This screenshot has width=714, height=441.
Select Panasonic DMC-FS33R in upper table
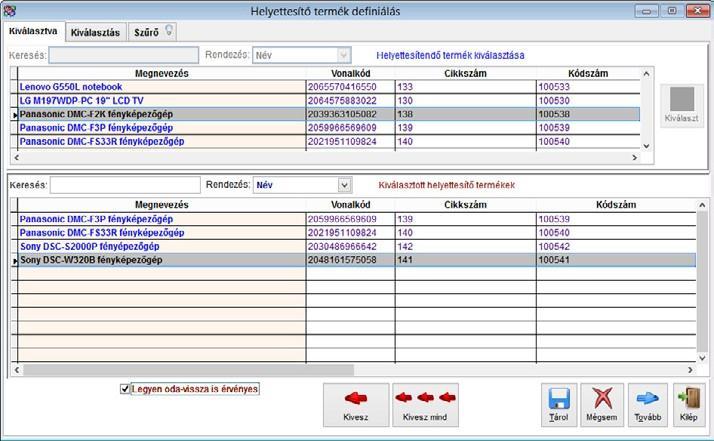(326, 141)
